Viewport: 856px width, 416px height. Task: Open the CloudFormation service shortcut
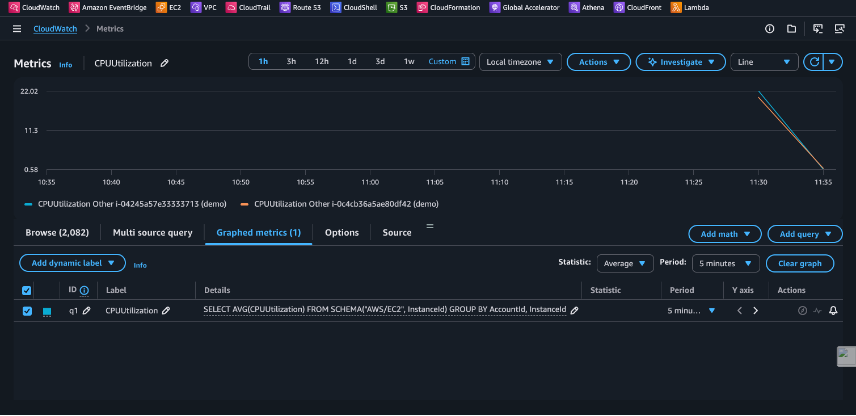click(449, 8)
